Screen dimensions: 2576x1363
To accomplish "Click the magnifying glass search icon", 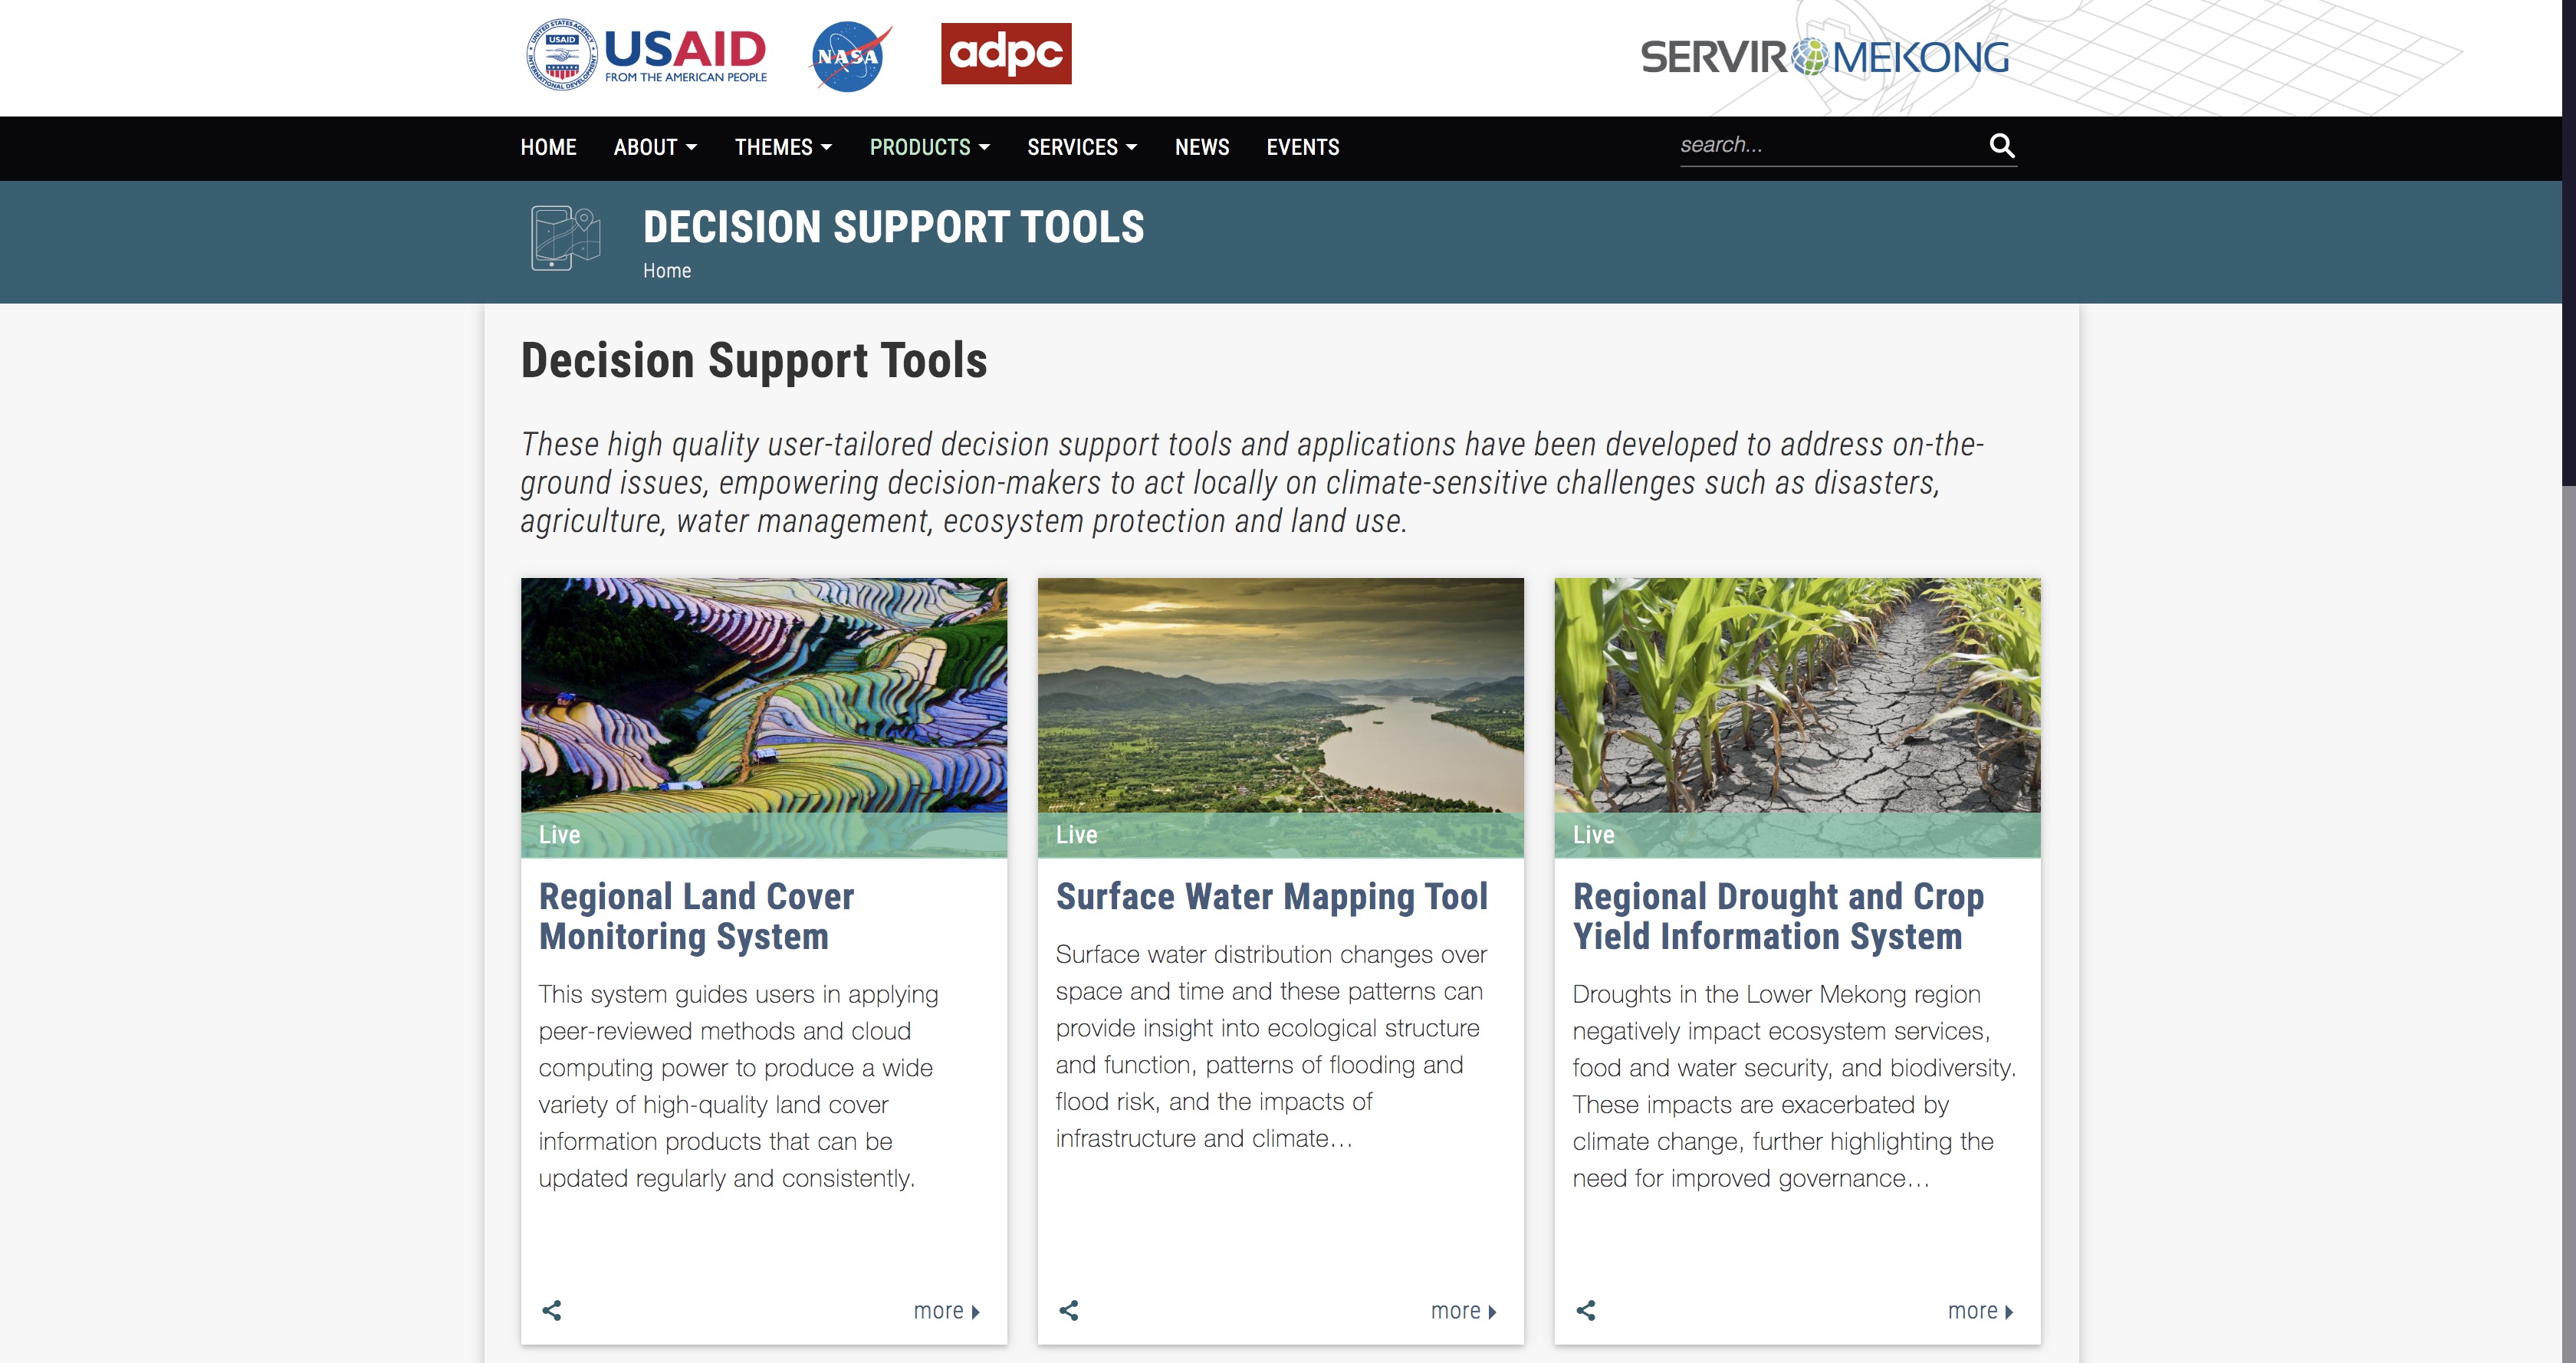I will pyautogui.click(x=2001, y=146).
